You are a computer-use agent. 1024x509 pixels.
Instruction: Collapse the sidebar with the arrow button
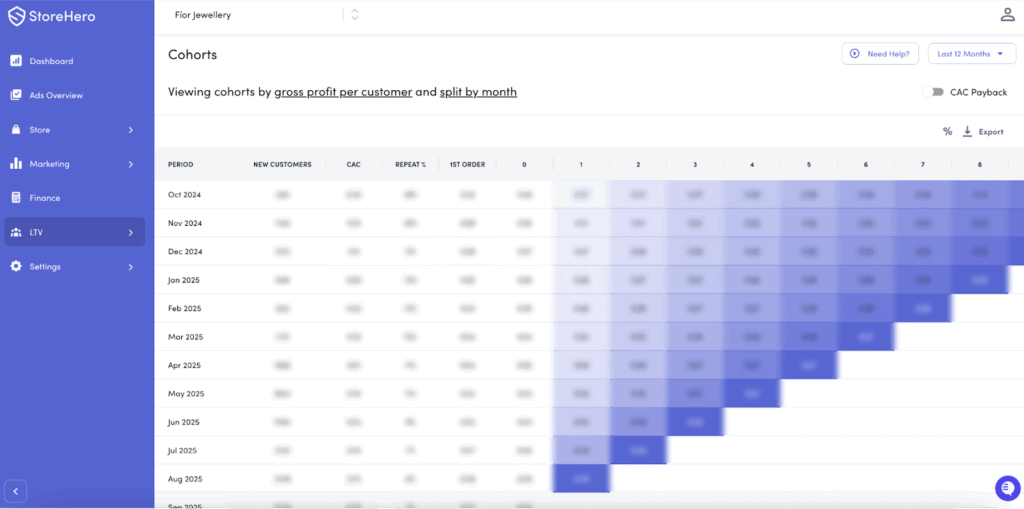tap(16, 491)
